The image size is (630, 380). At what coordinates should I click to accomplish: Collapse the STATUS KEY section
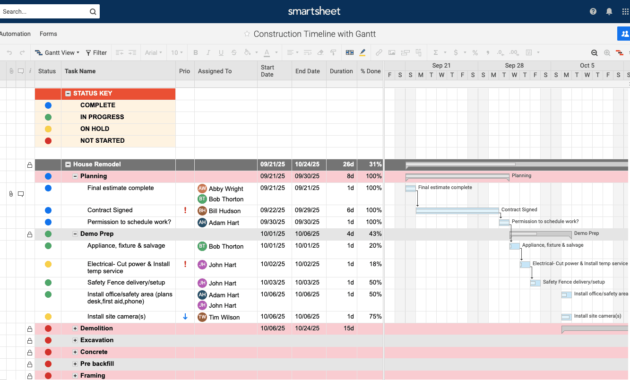(68, 94)
